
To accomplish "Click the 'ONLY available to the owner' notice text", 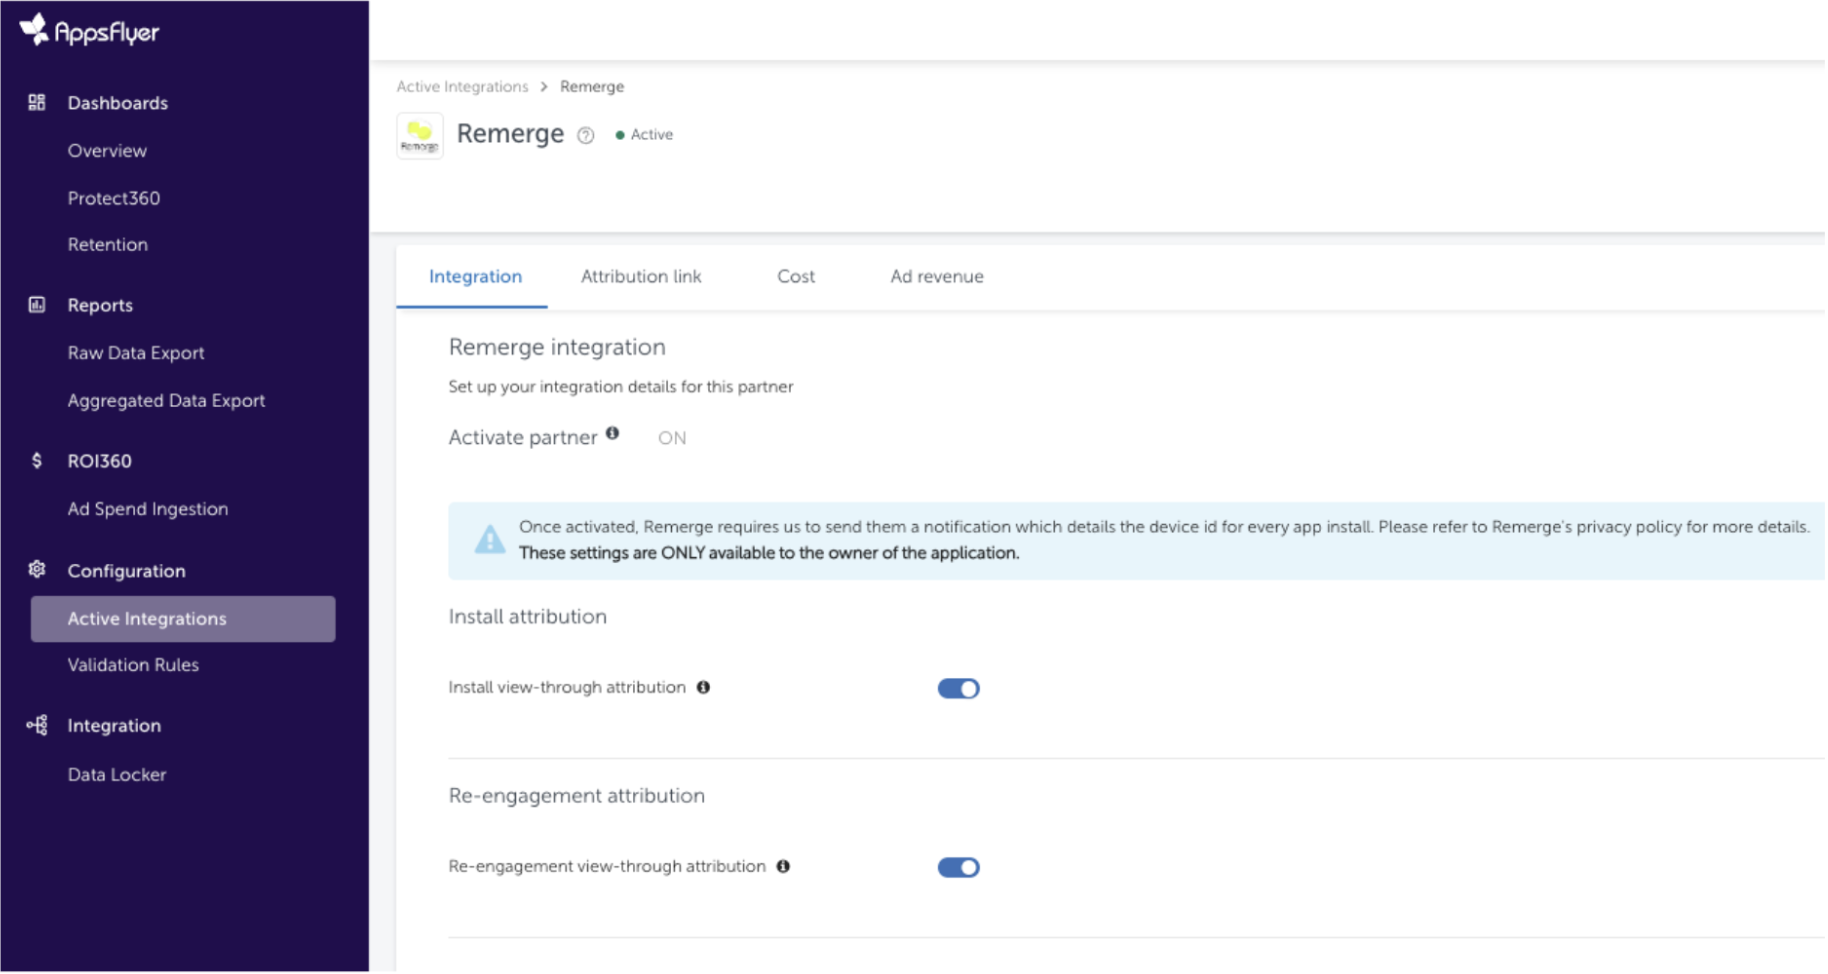I will coord(769,553).
